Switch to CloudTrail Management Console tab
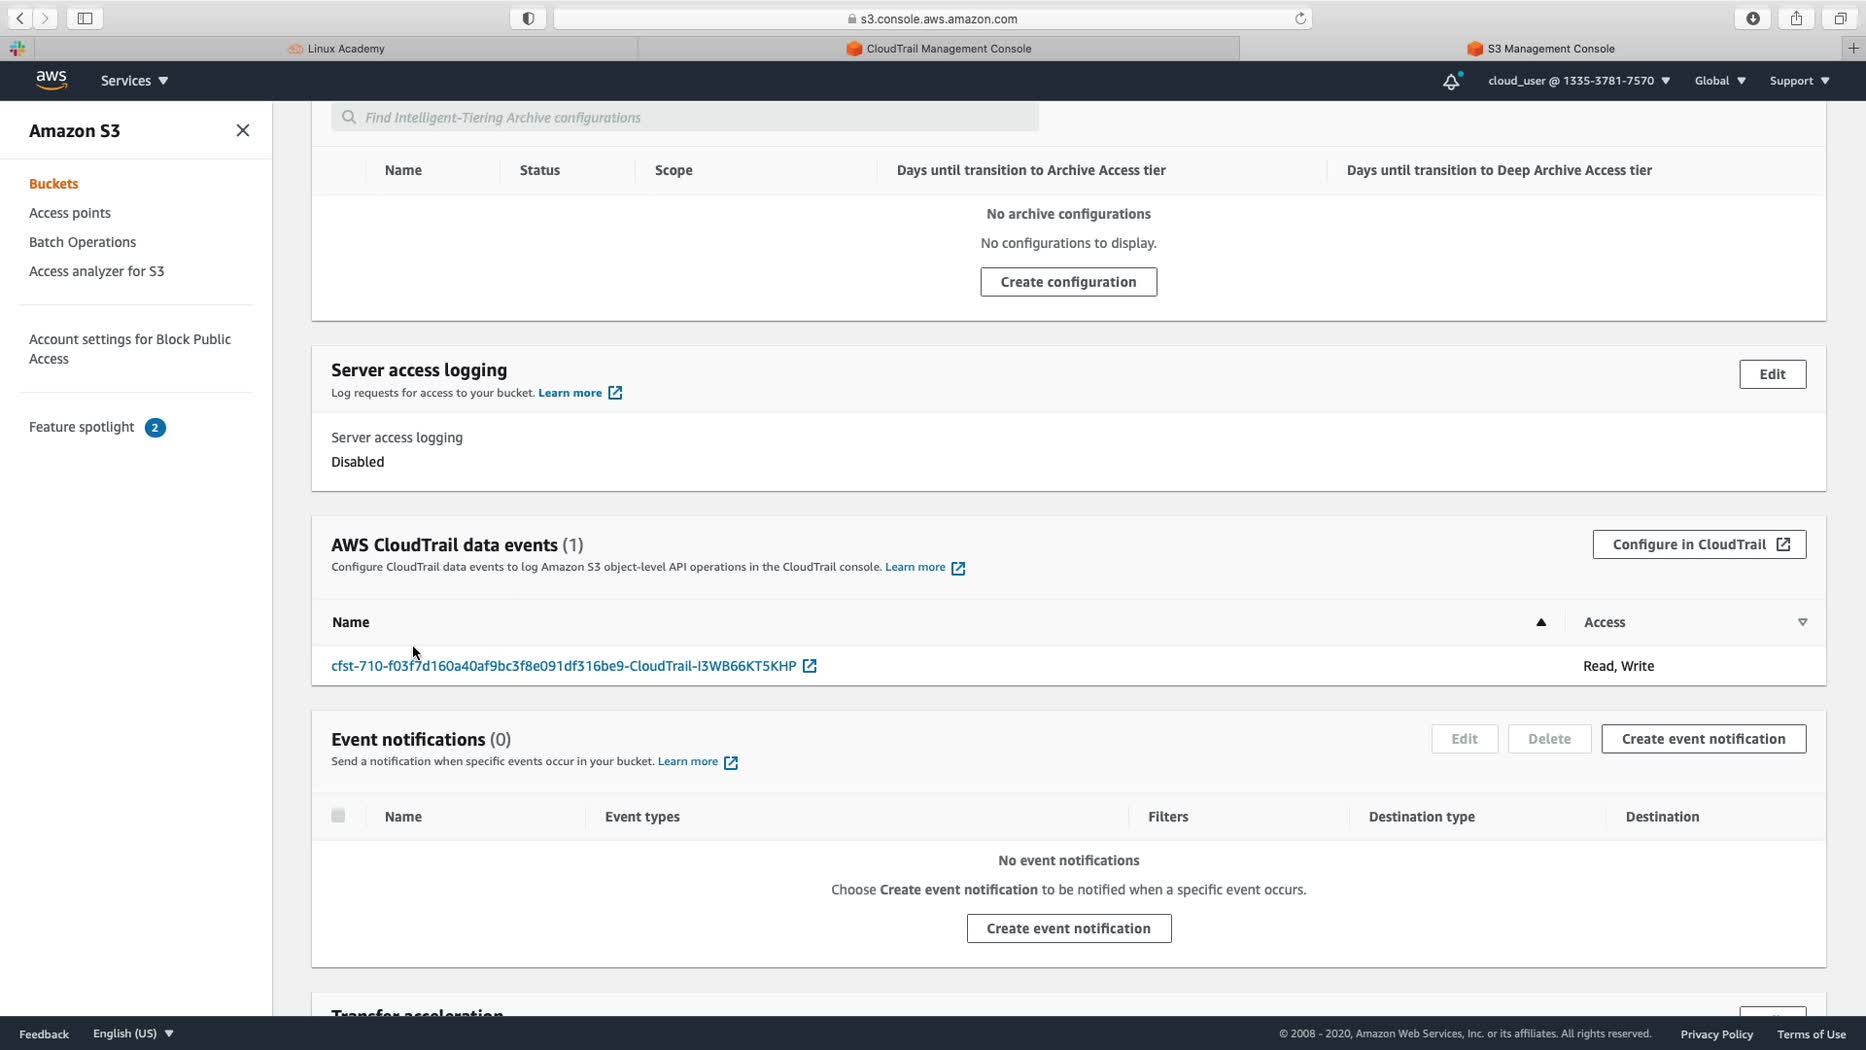Viewport: 1866px width, 1050px height. tap(939, 48)
